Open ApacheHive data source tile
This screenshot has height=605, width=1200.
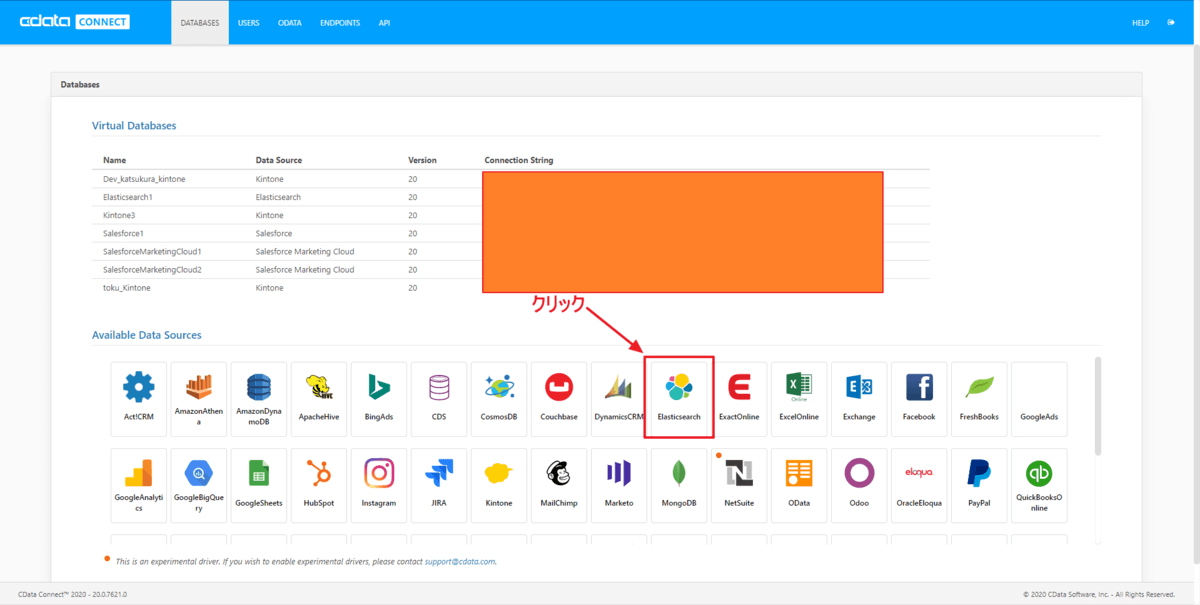click(x=319, y=399)
